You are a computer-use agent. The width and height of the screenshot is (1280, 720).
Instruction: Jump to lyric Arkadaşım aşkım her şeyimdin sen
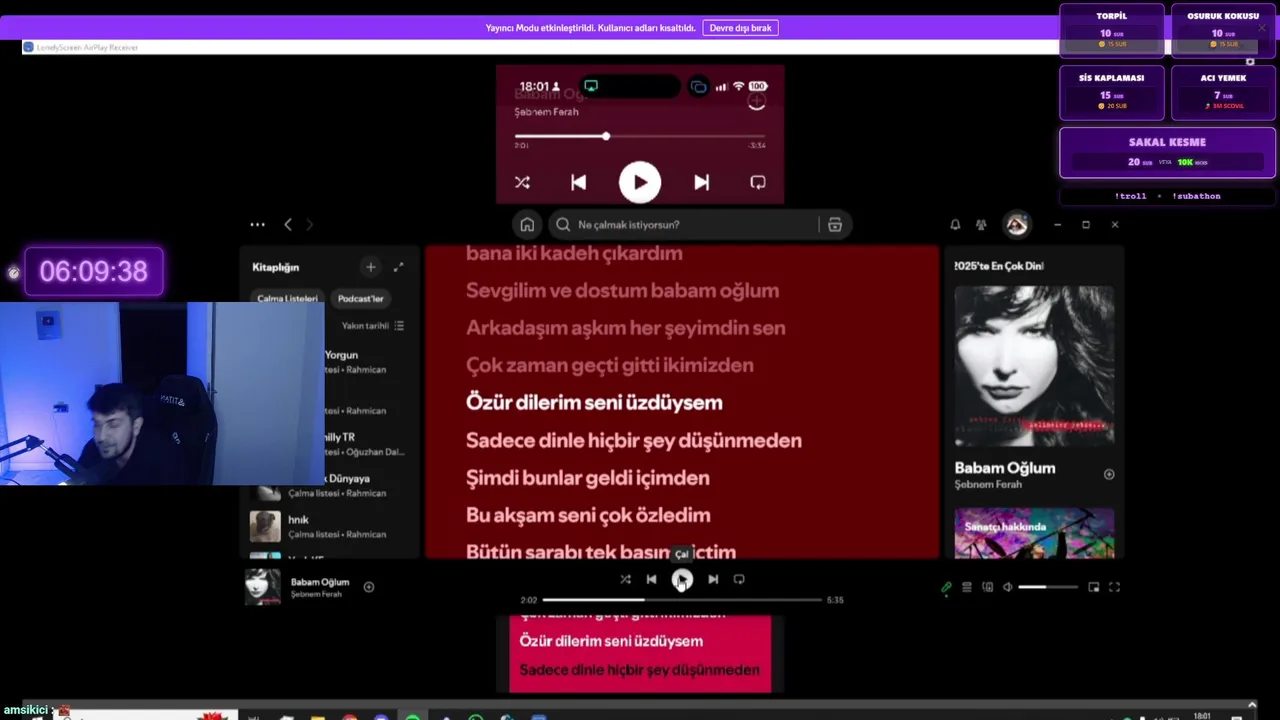click(x=626, y=328)
